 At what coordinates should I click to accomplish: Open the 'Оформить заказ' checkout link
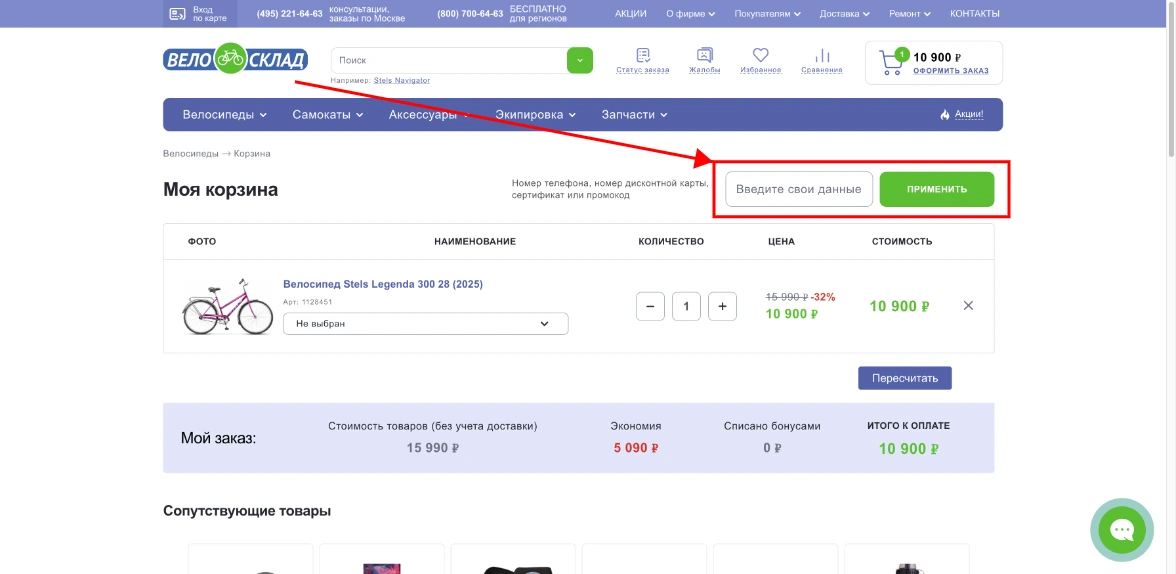point(950,71)
